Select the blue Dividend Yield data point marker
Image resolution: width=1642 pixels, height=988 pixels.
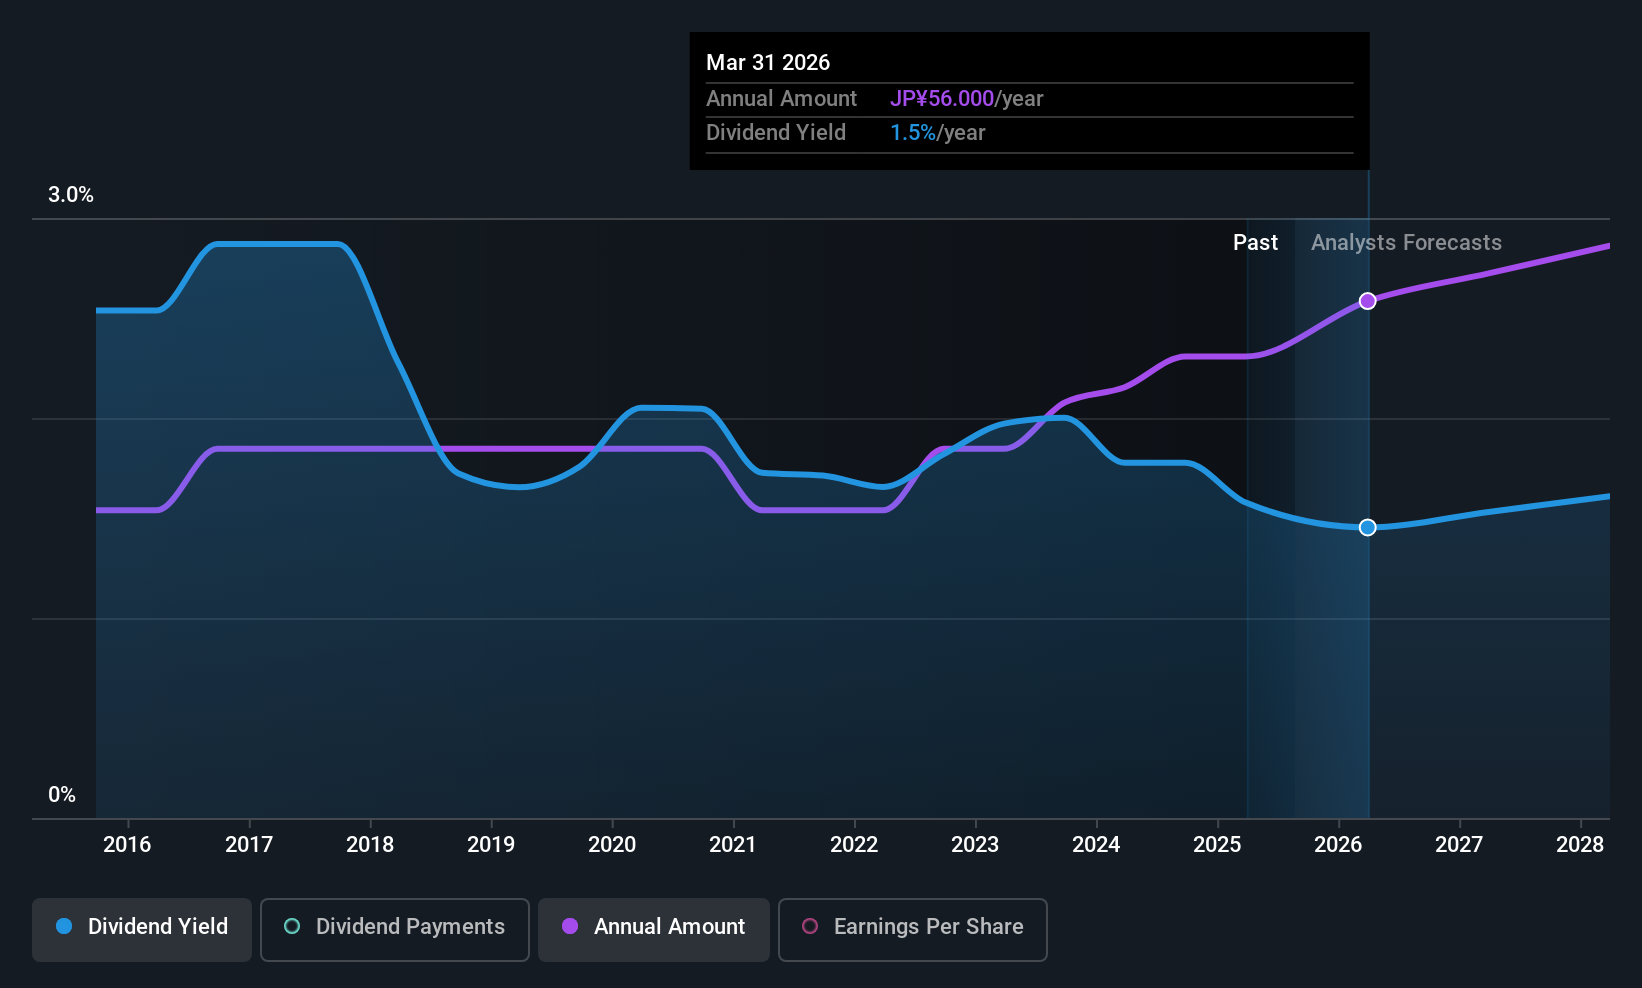1367,527
